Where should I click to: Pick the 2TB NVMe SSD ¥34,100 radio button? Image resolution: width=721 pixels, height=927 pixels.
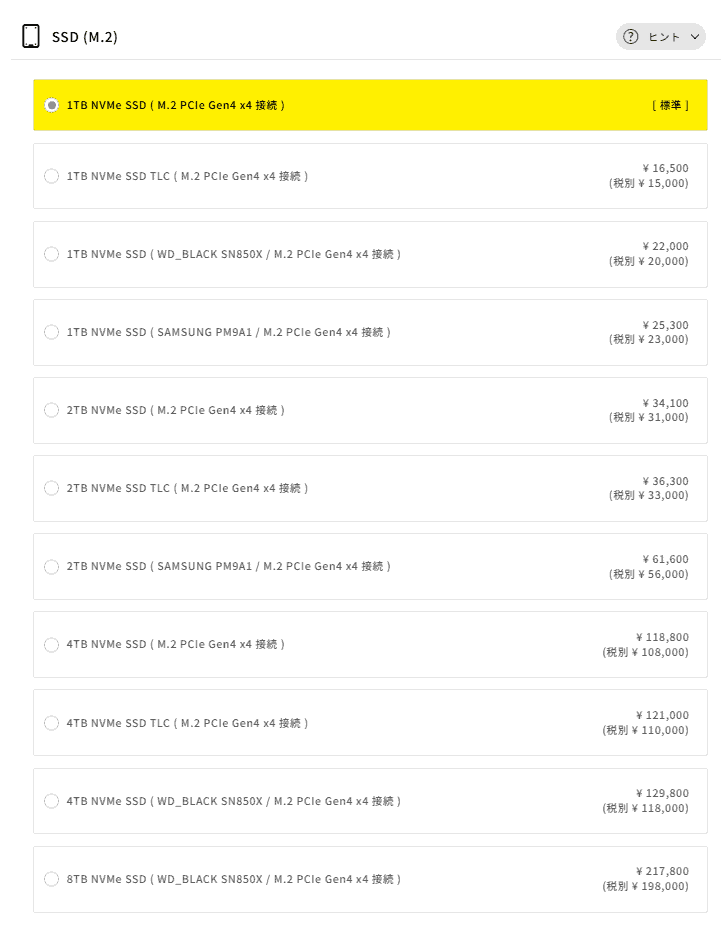tap(52, 410)
